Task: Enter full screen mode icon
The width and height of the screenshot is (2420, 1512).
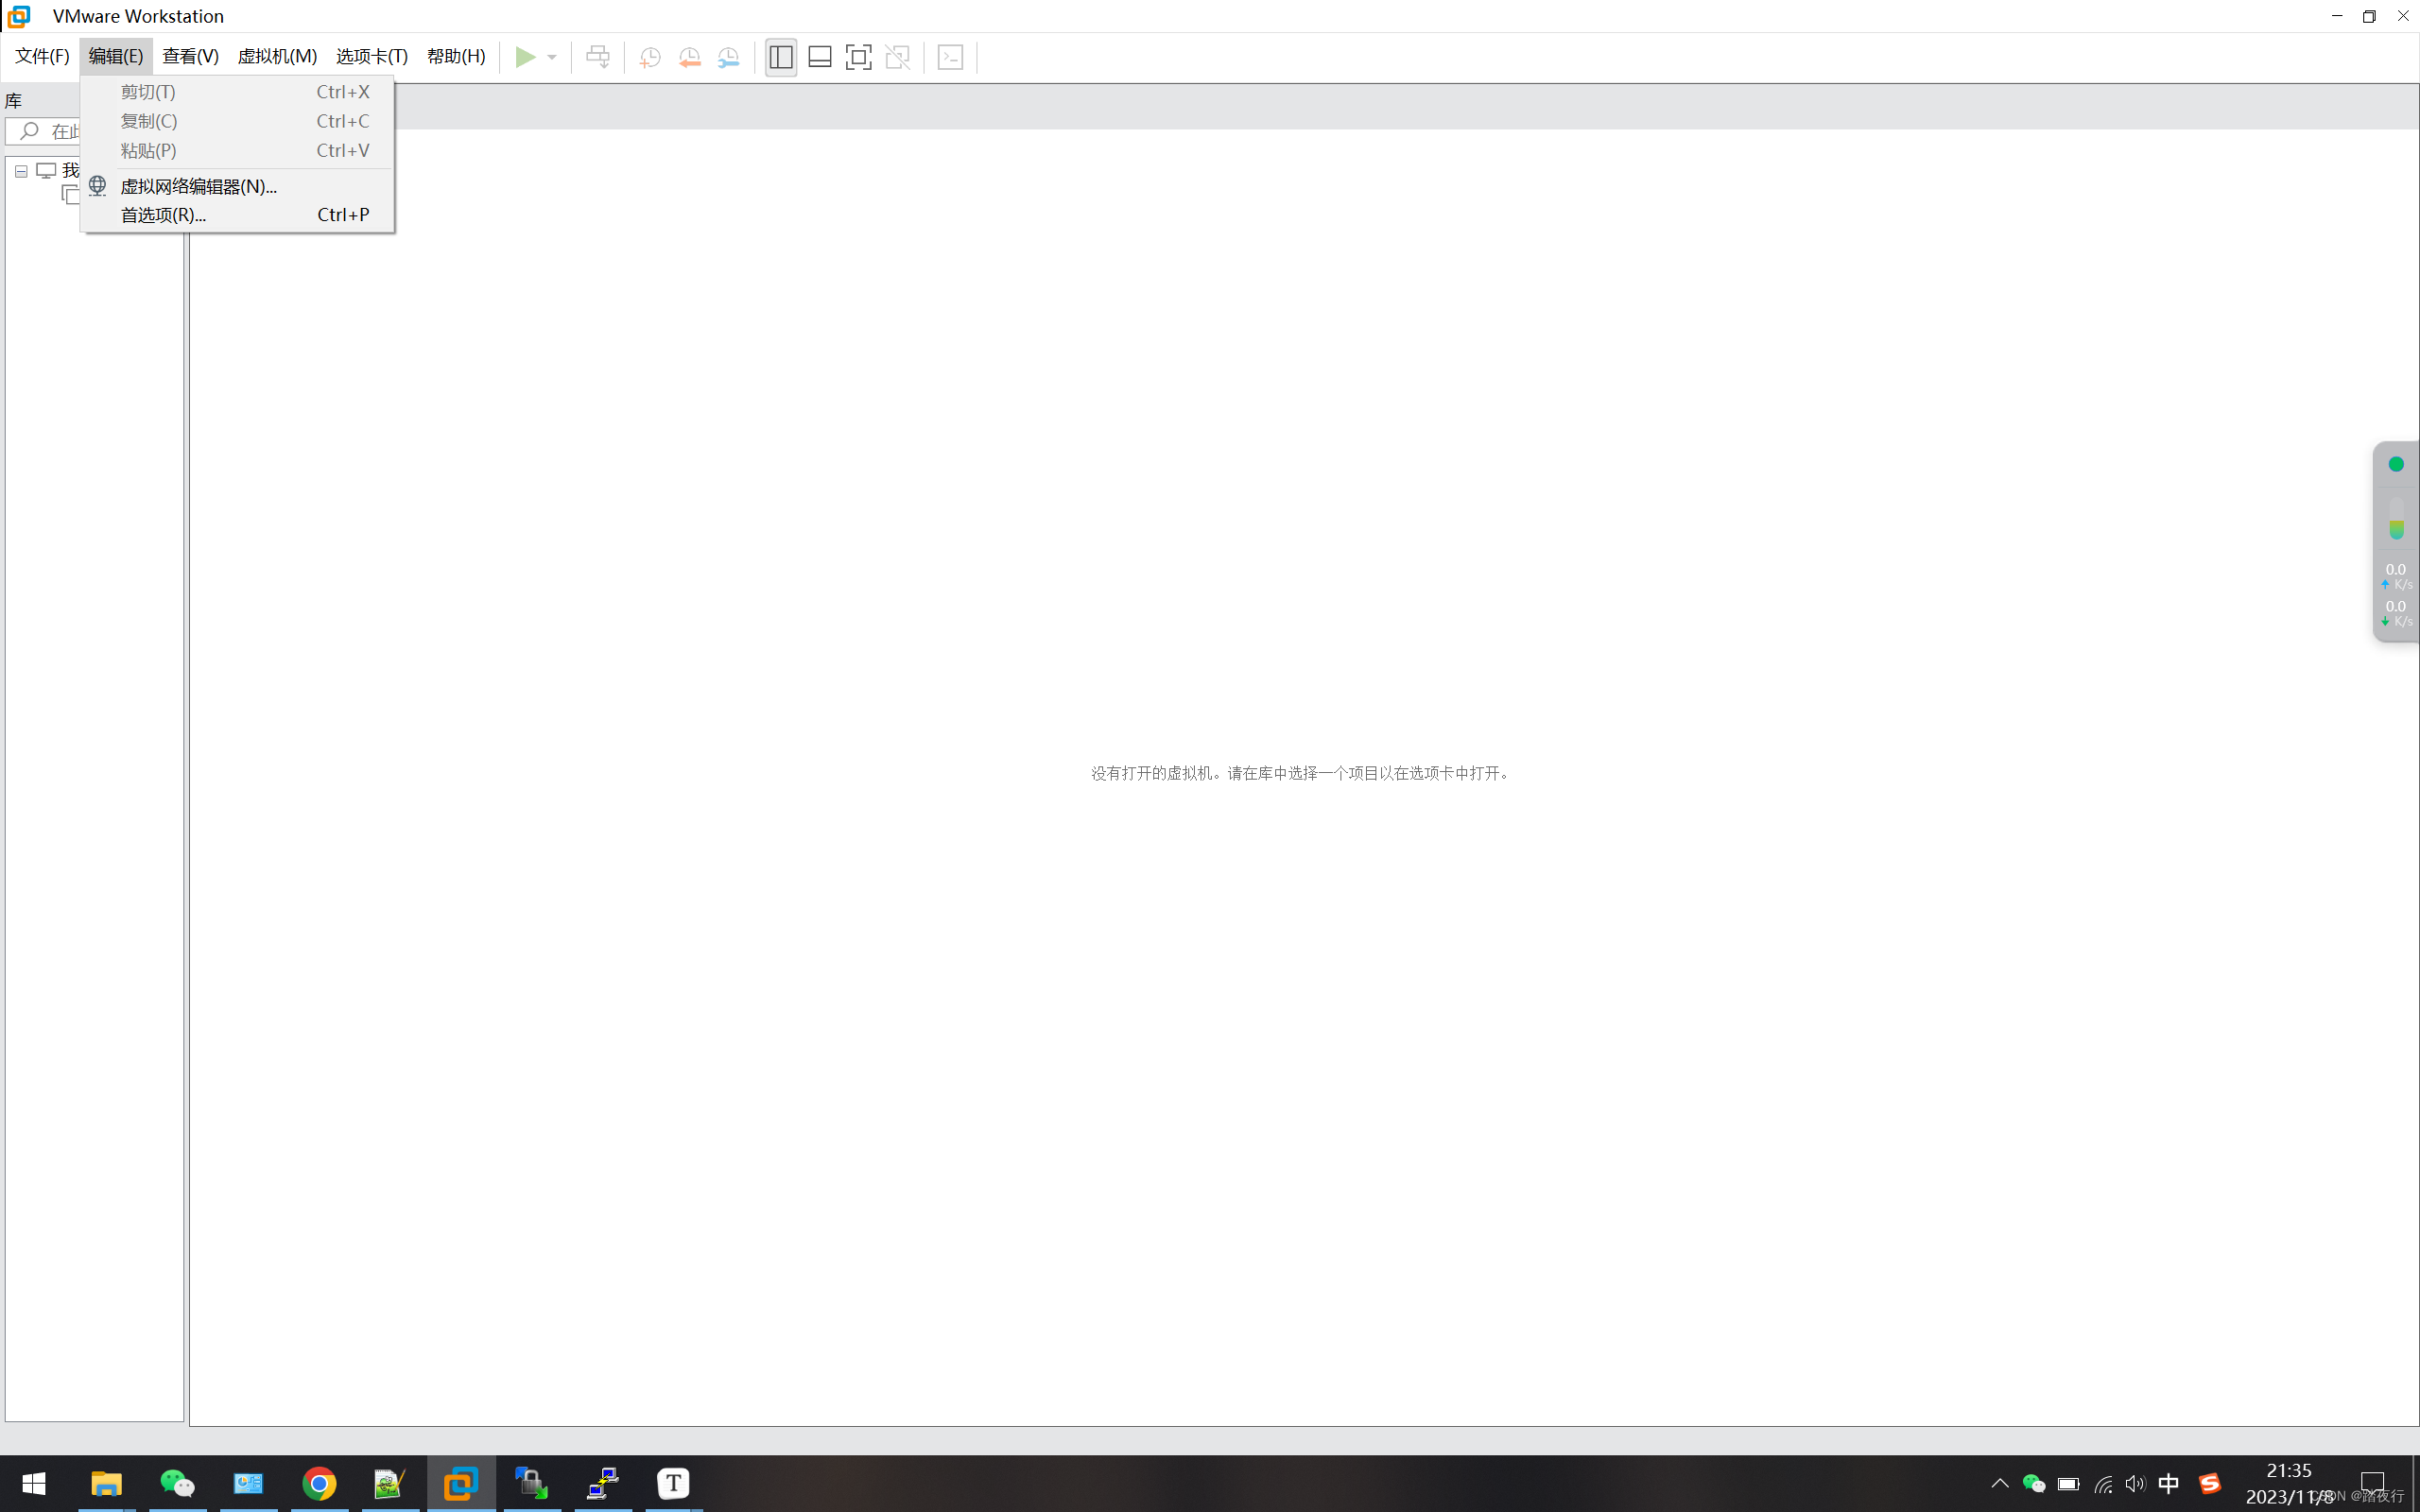Action: click(858, 57)
